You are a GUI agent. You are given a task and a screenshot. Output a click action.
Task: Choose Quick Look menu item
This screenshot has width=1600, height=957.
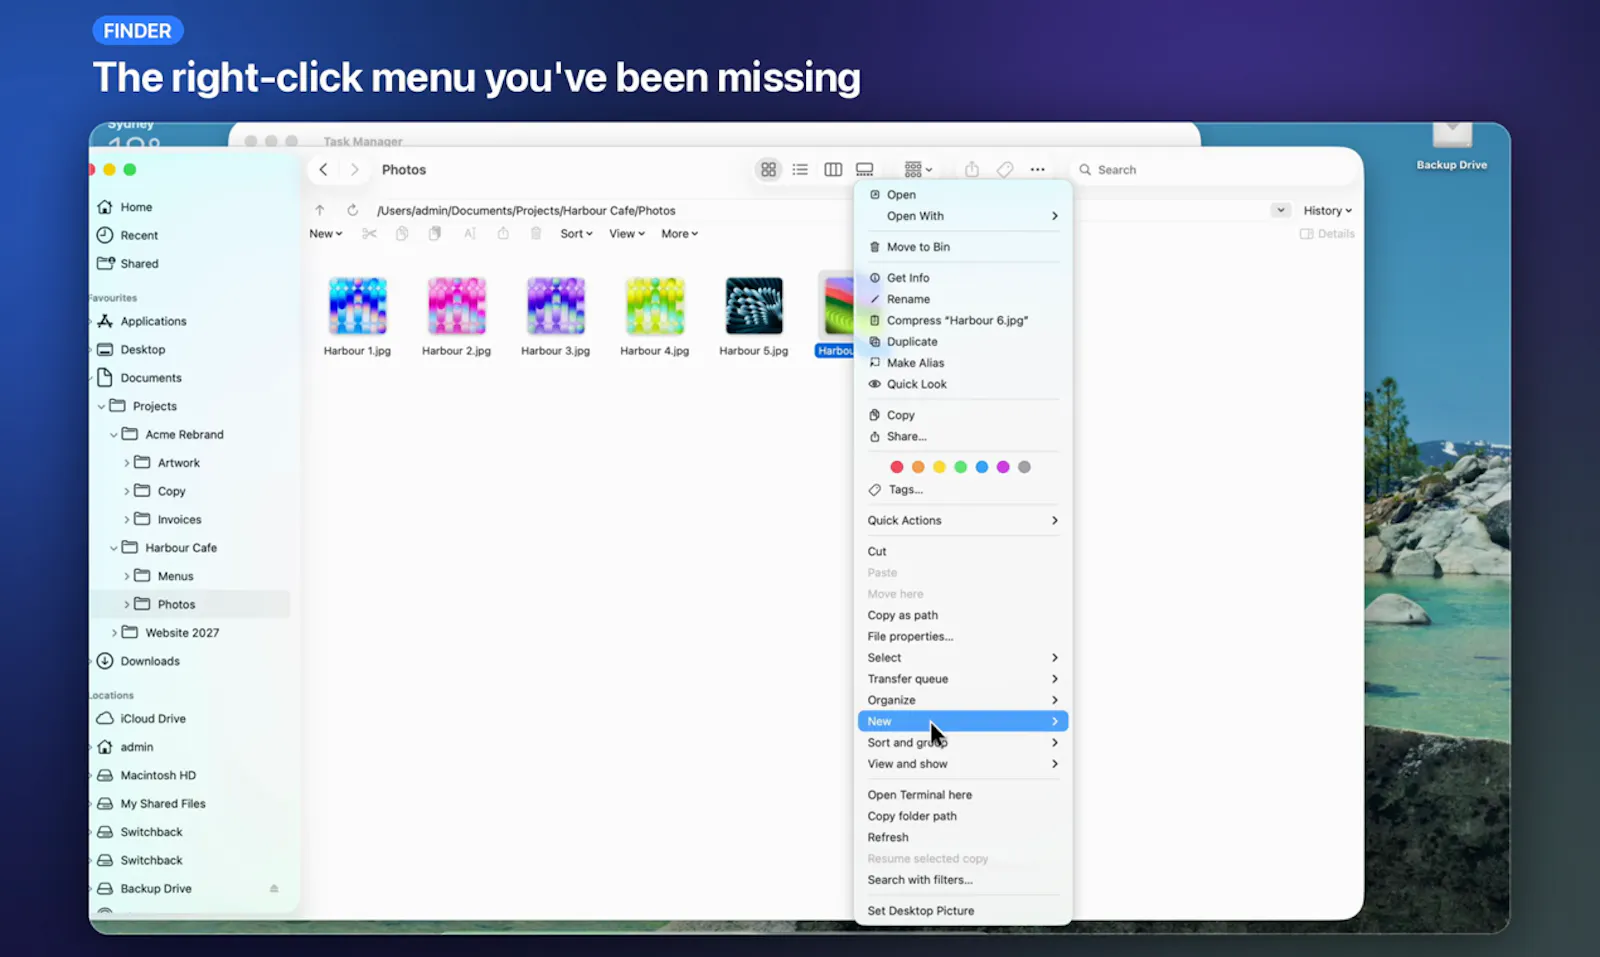[x=963, y=384]
